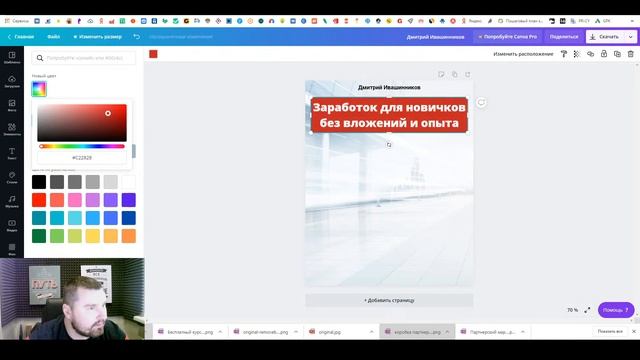Click the duplicate icon in toolbar
Image resolution: width=640 pixels, height=360 pixels.
(x=617, y=54)
